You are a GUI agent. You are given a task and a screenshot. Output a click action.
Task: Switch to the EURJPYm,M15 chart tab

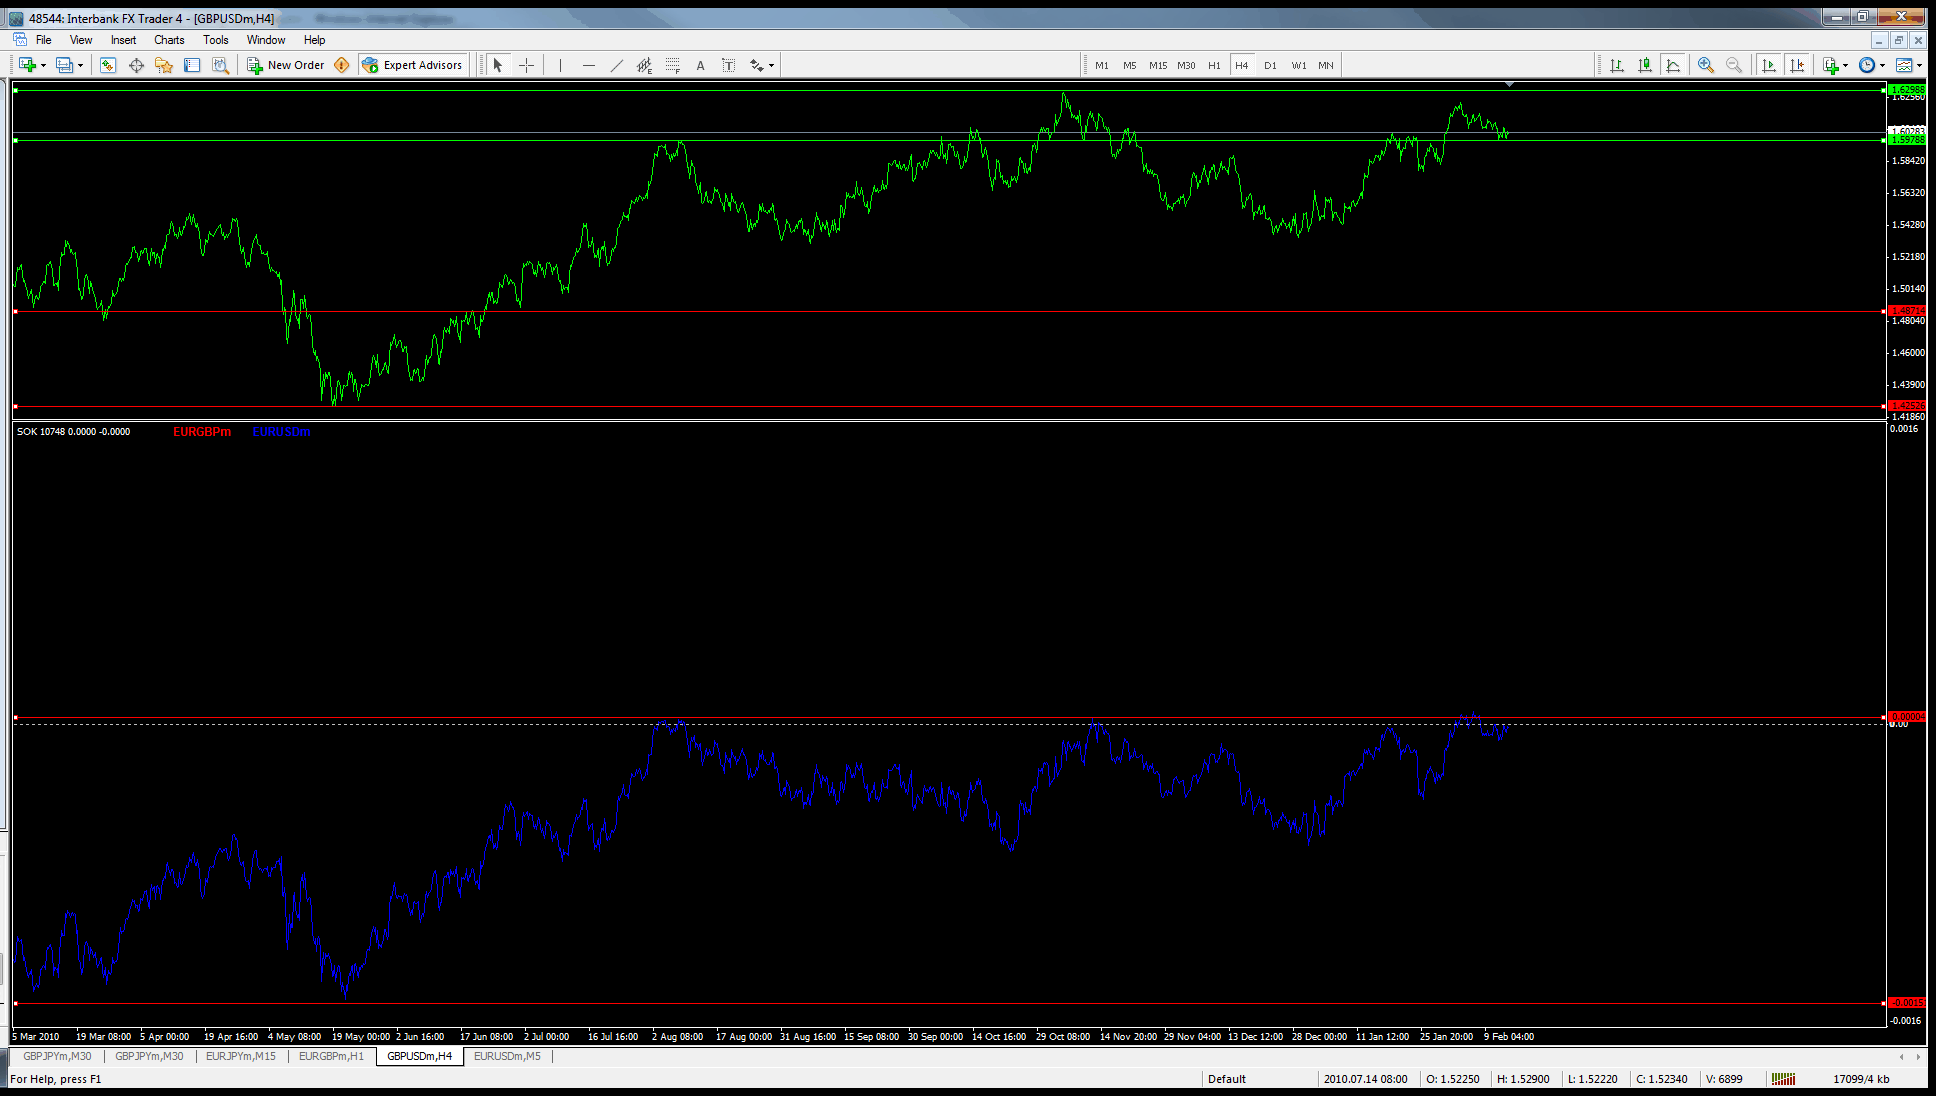[x=241, y=1056]
